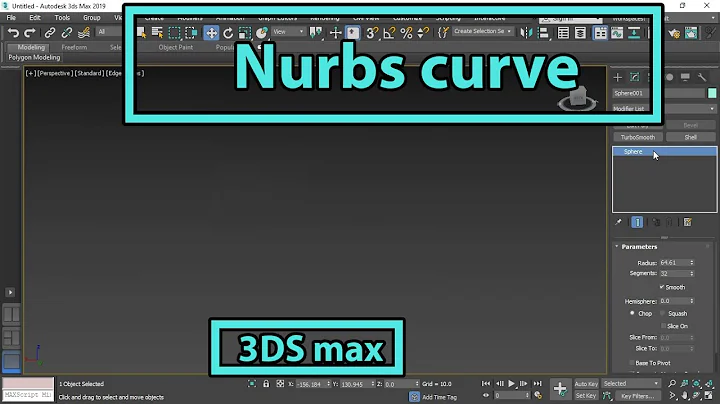Image resolution: width=720 pixels, height=404 pixels.
Task: Activate the Select and Rotate tool
Action: [228, 33]
